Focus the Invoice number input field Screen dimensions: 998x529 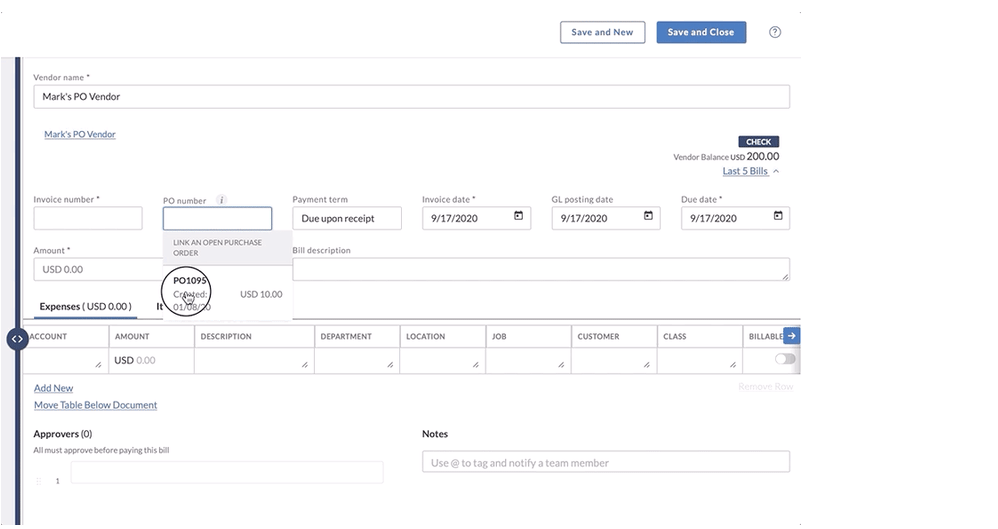coord(88,218)
